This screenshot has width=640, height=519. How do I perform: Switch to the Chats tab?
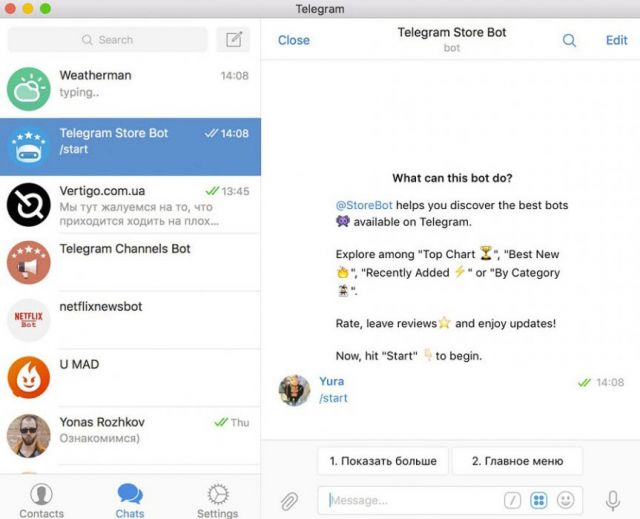[x=130, y=501]
